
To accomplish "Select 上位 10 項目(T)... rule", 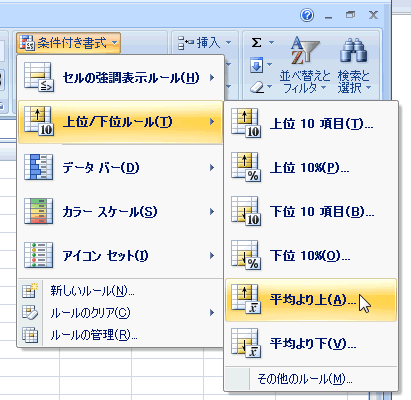I will click(x=311, y=124).
